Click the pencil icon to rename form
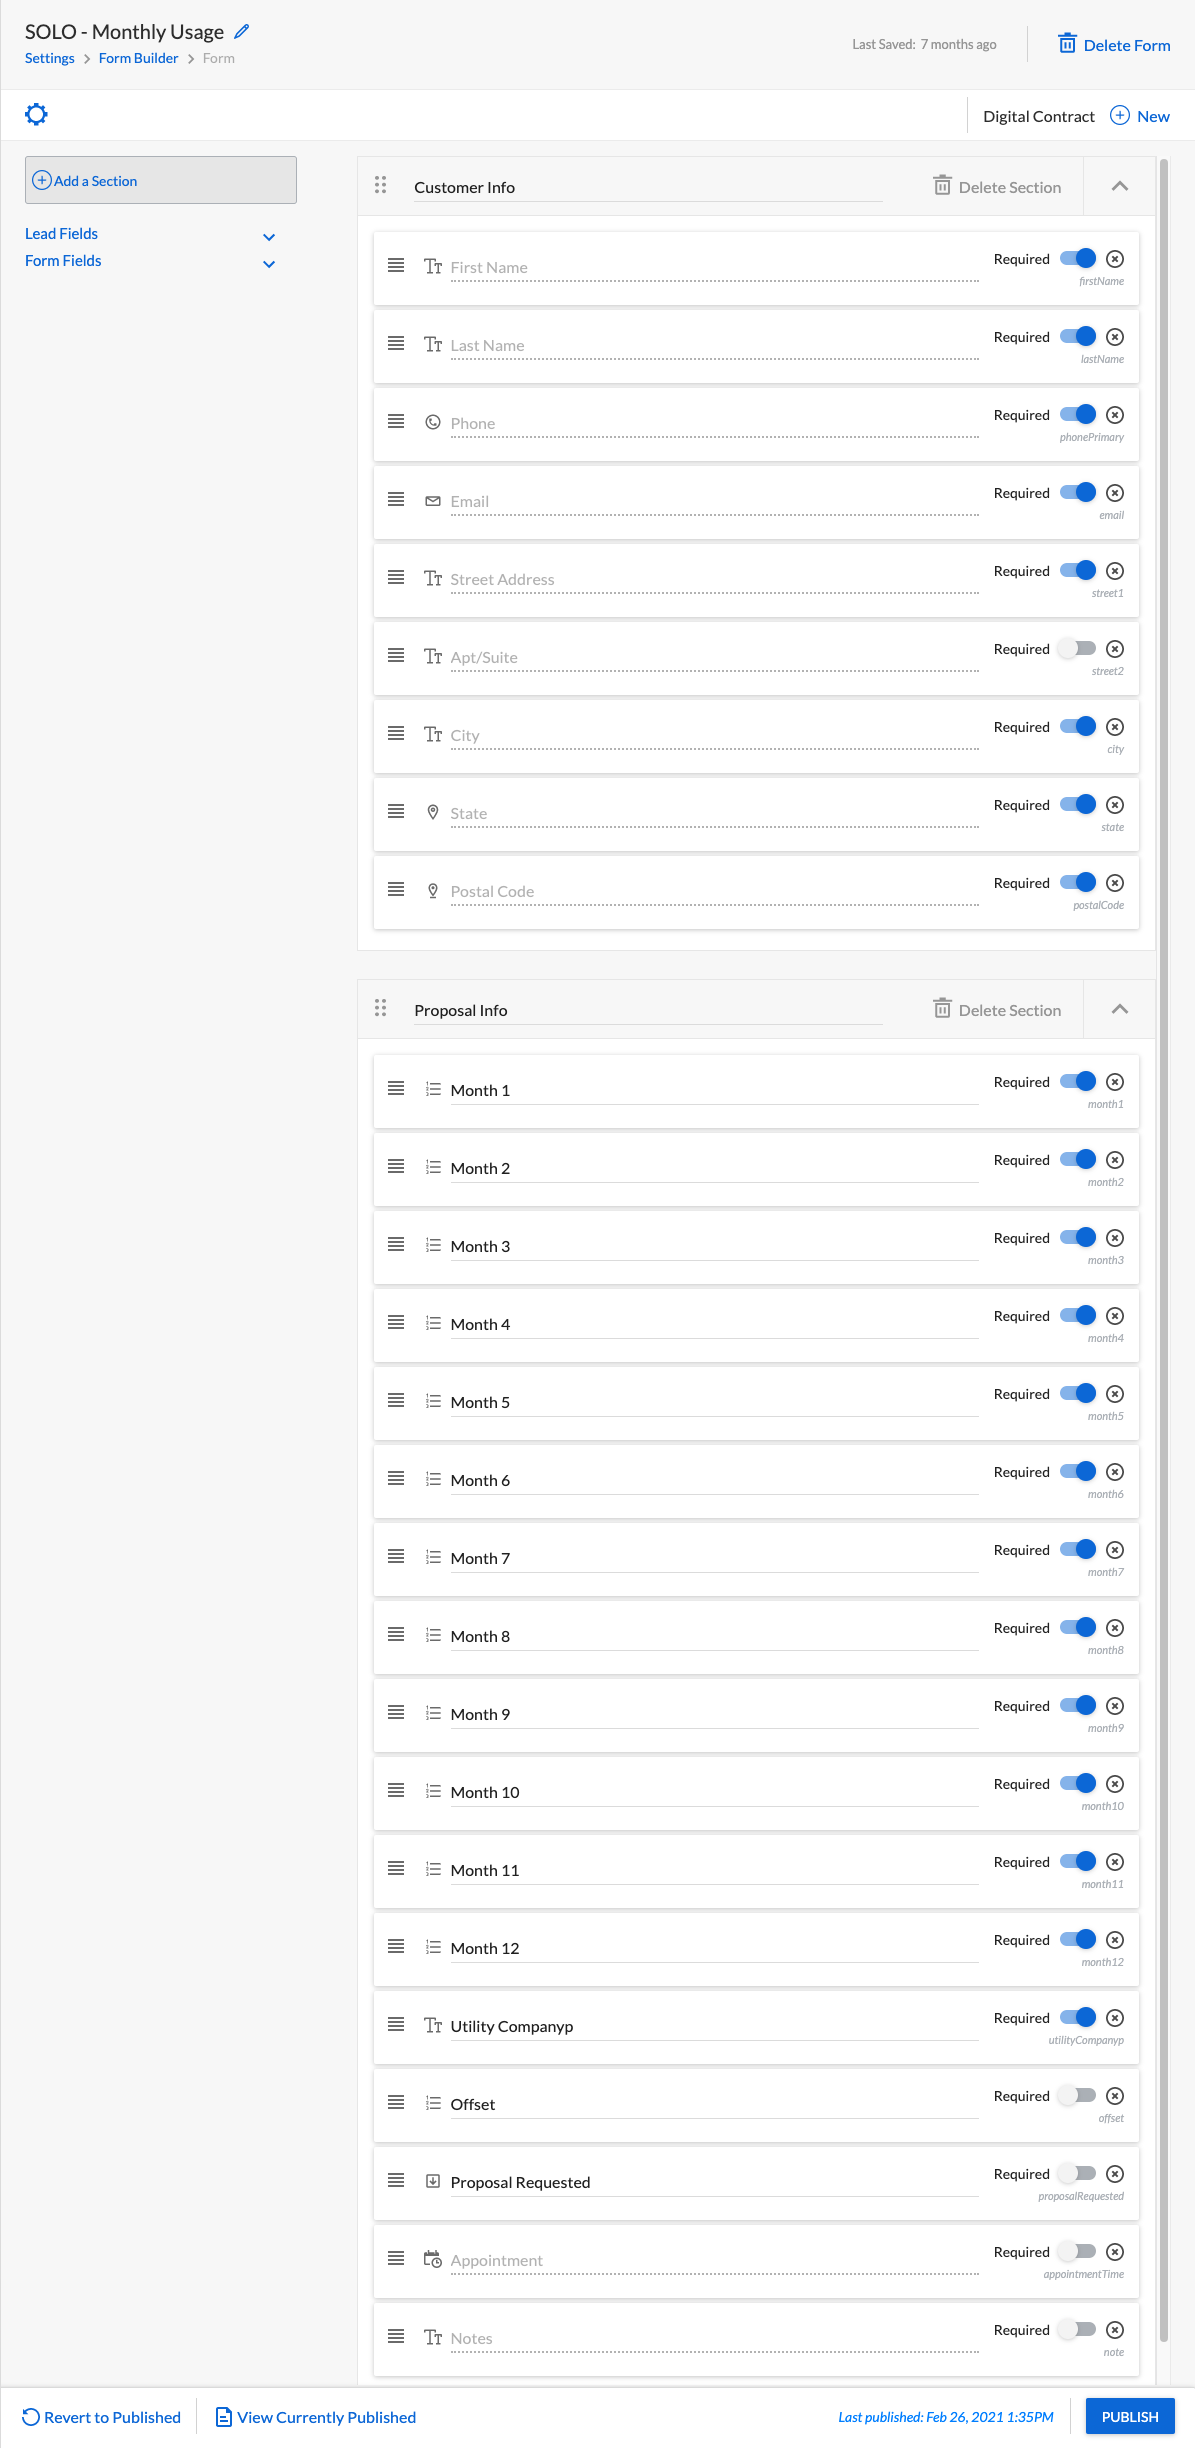Screen dimensions: 1195x2448 (x=242, y=32)
